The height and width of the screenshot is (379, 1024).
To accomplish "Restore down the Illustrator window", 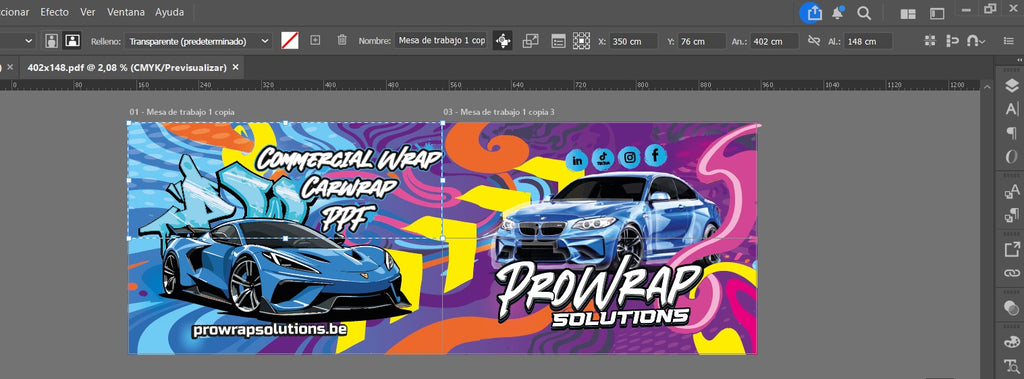I will pyautogui.click(x=991, y=8).
